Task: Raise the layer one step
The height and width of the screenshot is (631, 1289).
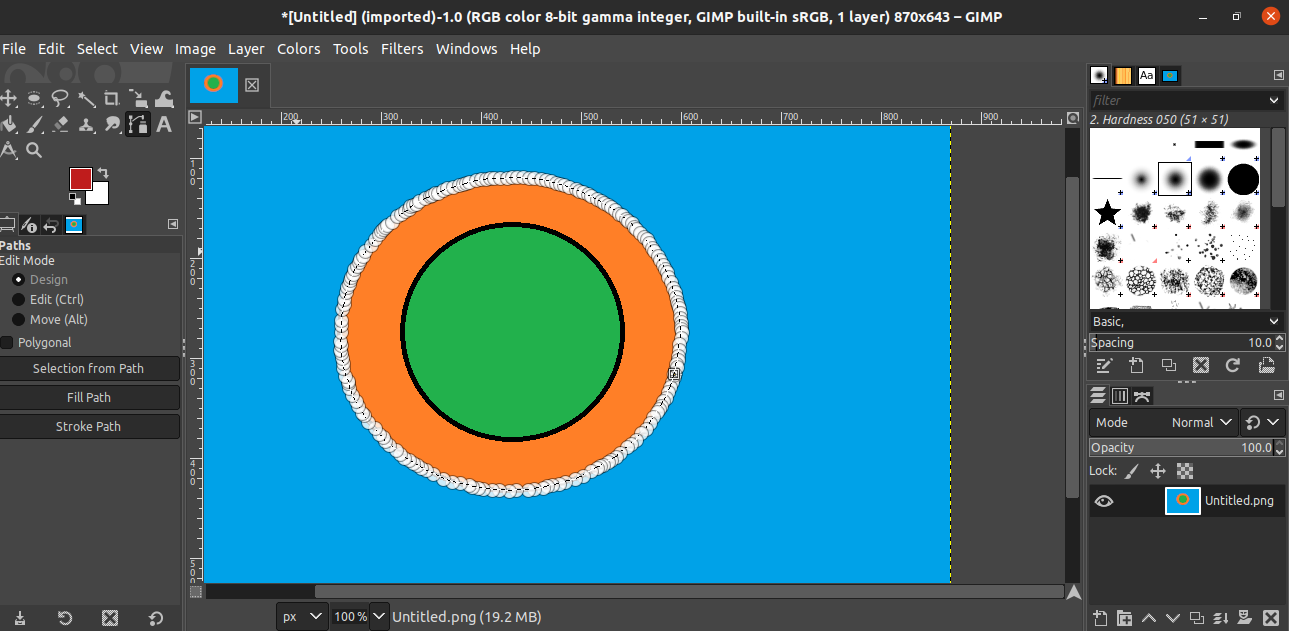Action: click(1149, 618)
